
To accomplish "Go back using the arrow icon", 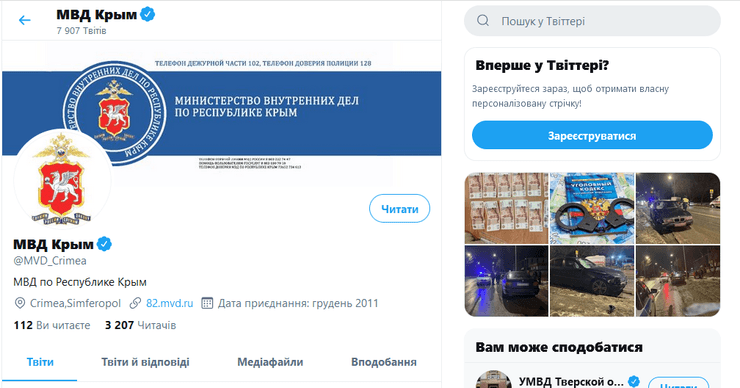I will (x=24, y=20).
